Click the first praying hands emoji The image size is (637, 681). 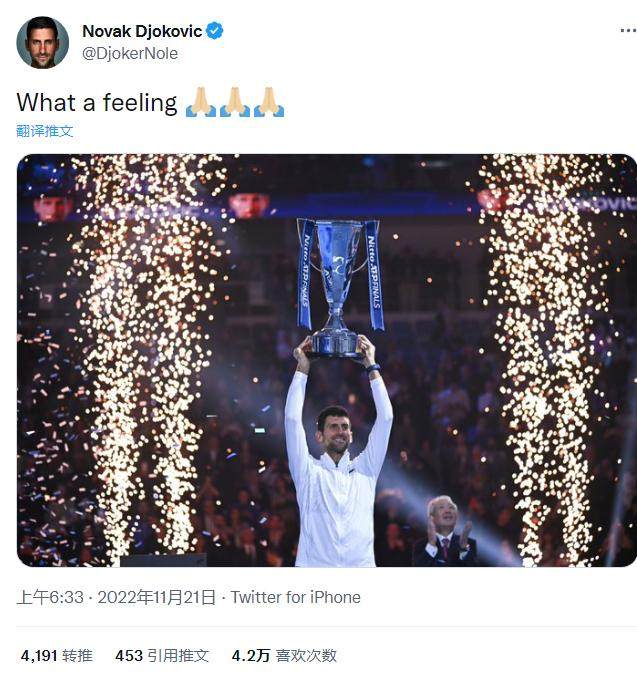200,102
